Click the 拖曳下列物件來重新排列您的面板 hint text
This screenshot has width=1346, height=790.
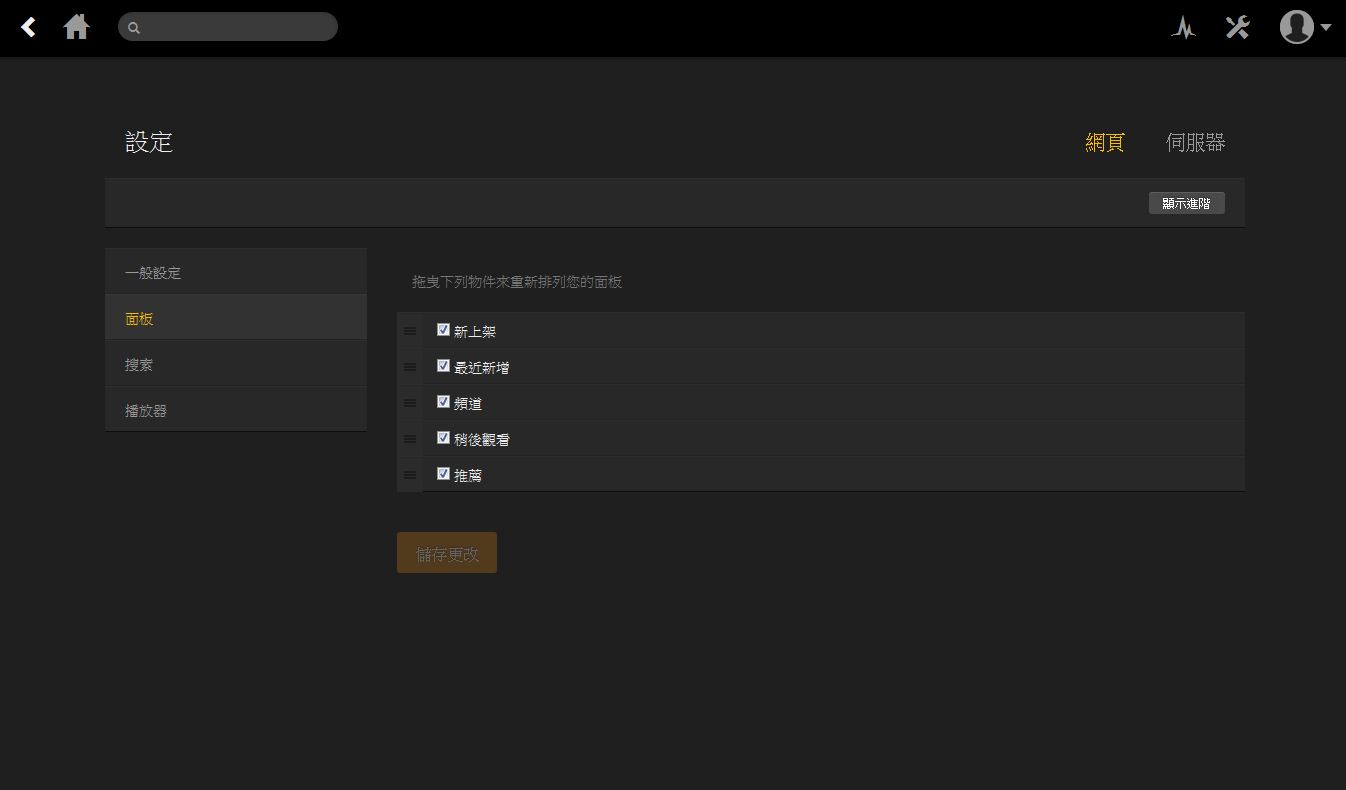coord(517,282)
